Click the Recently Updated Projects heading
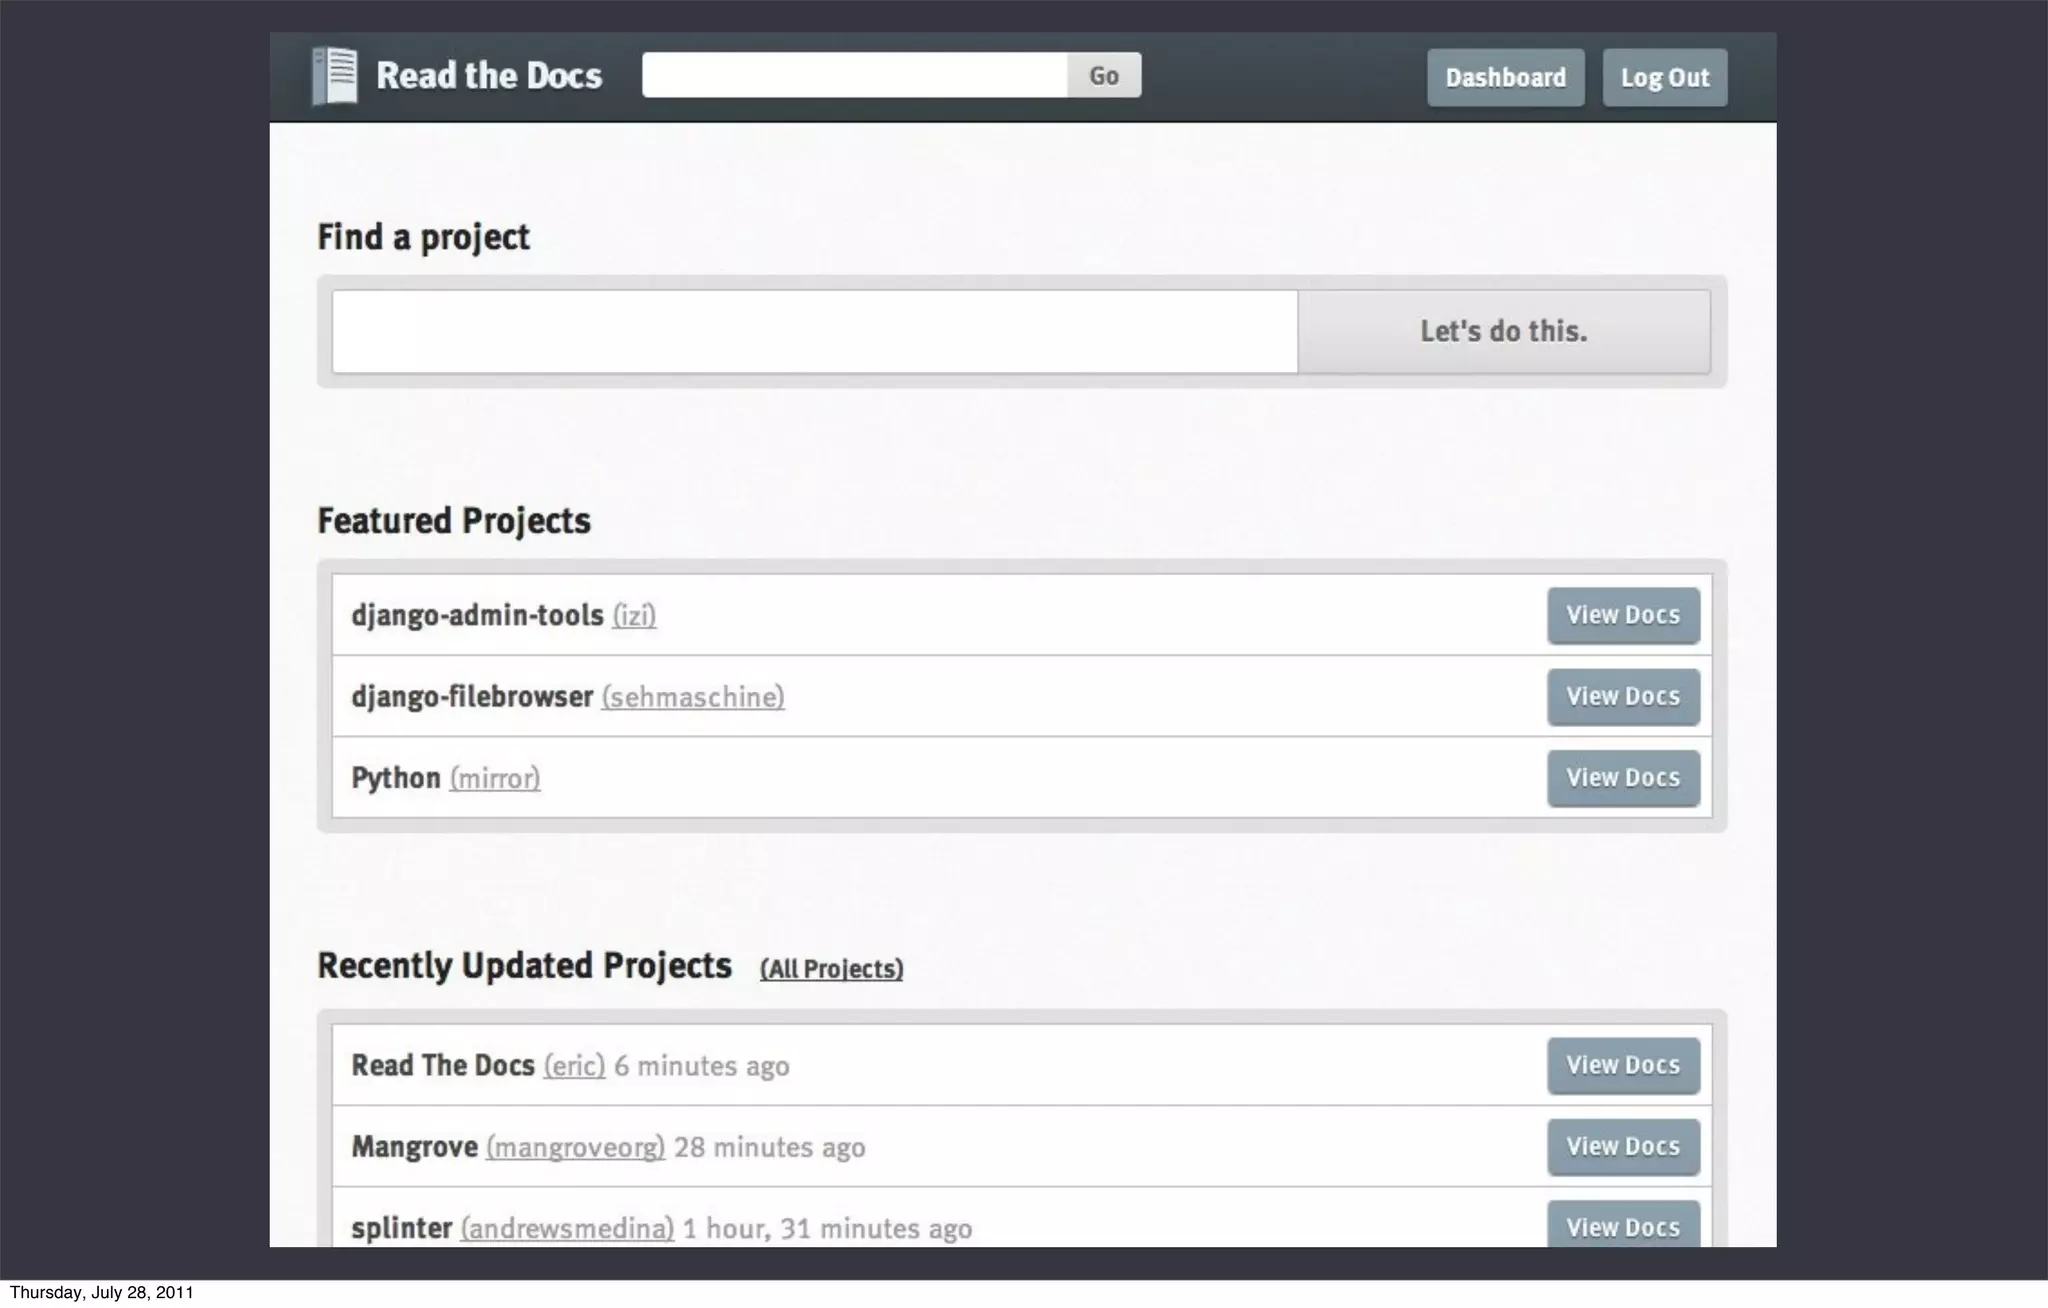2048x1308 pixels. (x=525, y=966)
